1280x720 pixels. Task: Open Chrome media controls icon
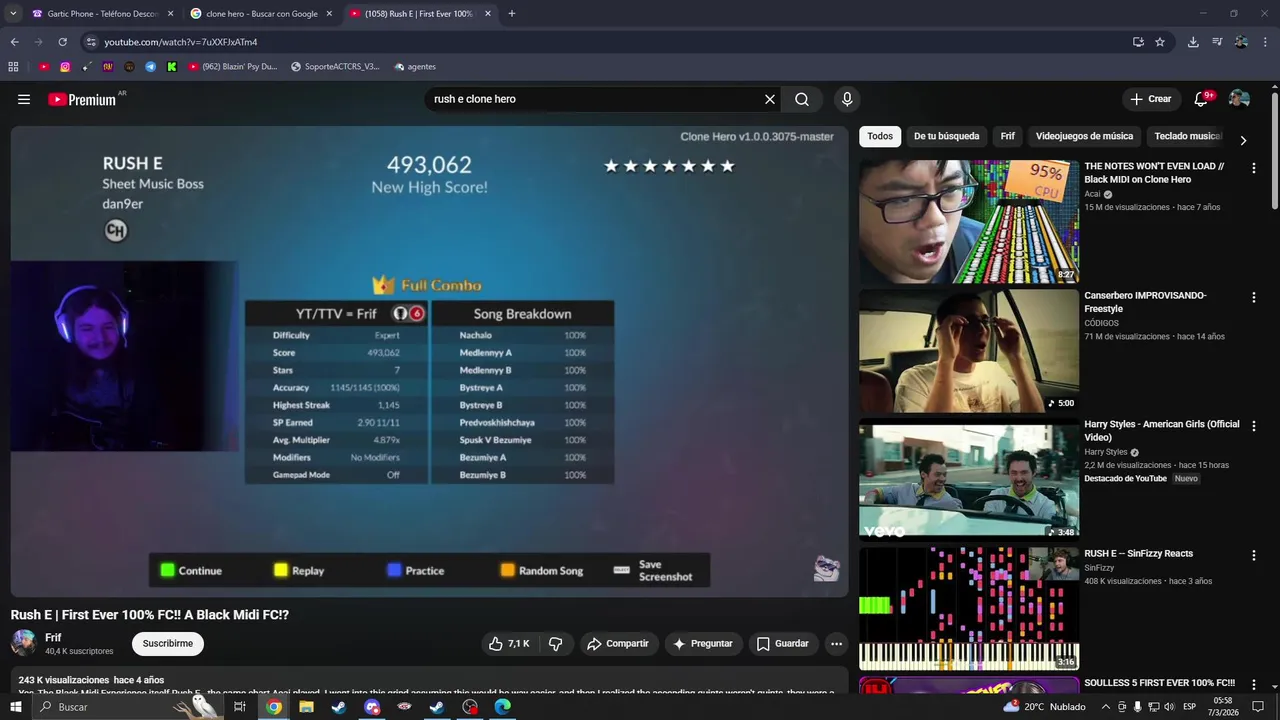click(1217, 42)
